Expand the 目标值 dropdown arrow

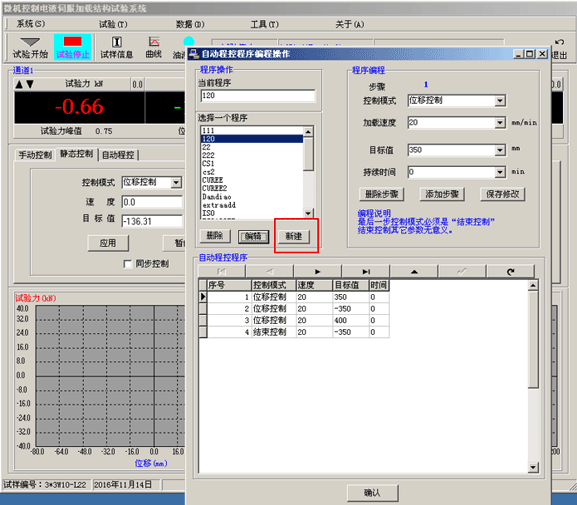point(499,150)
